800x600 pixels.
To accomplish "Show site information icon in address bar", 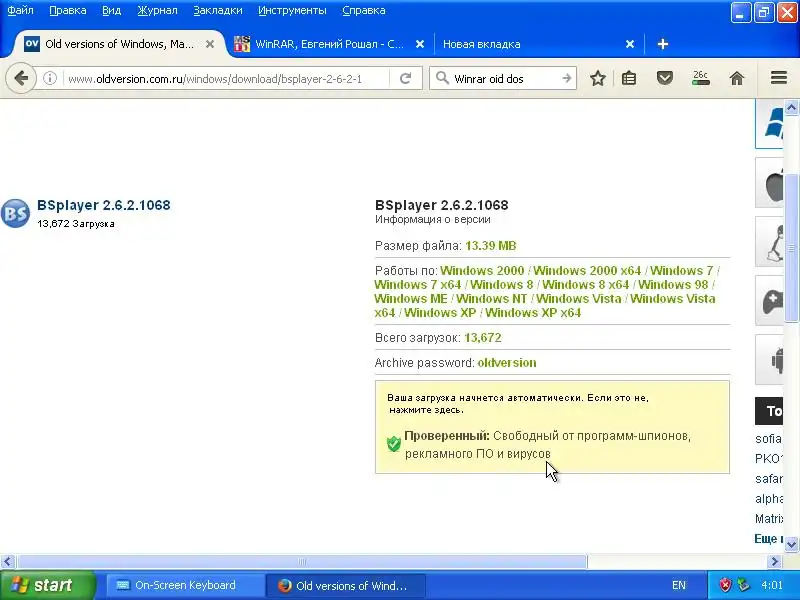I will pyautogui.click(x=49, y=79).
